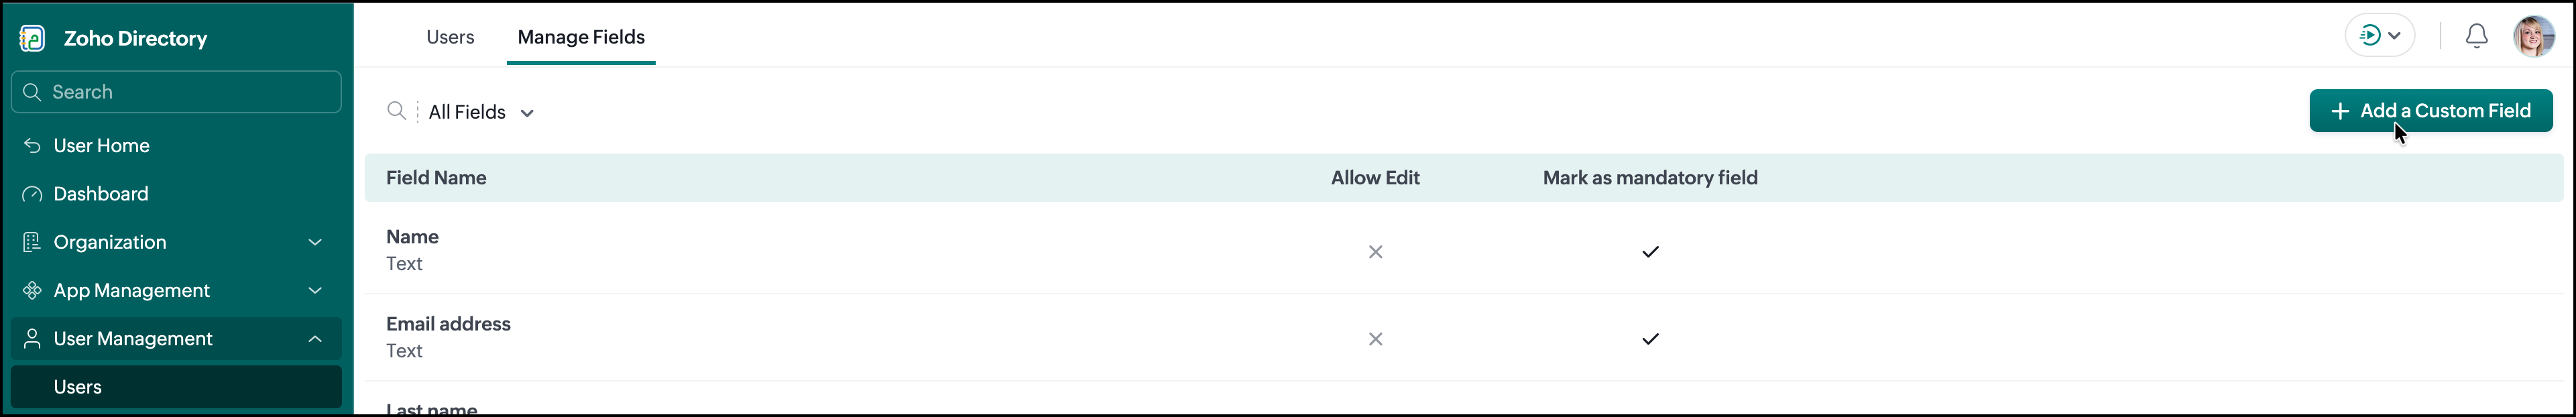Click the User Management person icon
The height and width of the screenshot is (417, 2576).
32,339
